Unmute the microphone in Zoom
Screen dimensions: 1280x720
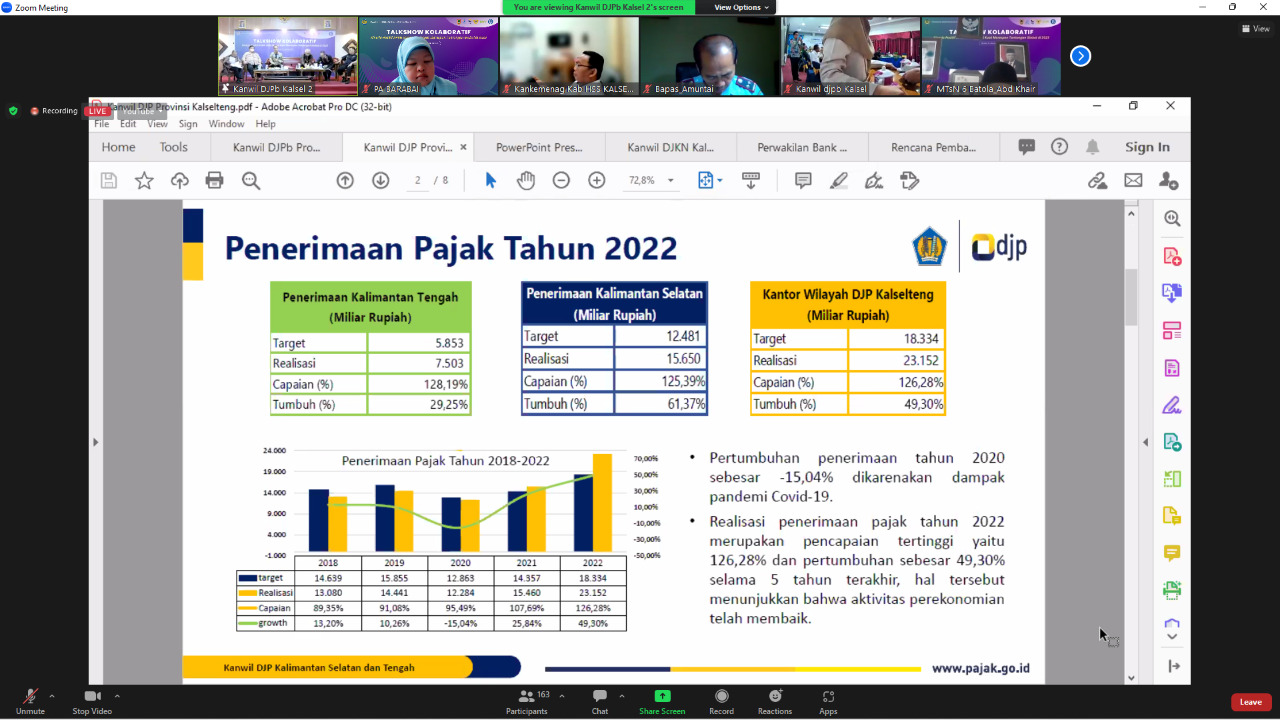[x=30, y=700]
